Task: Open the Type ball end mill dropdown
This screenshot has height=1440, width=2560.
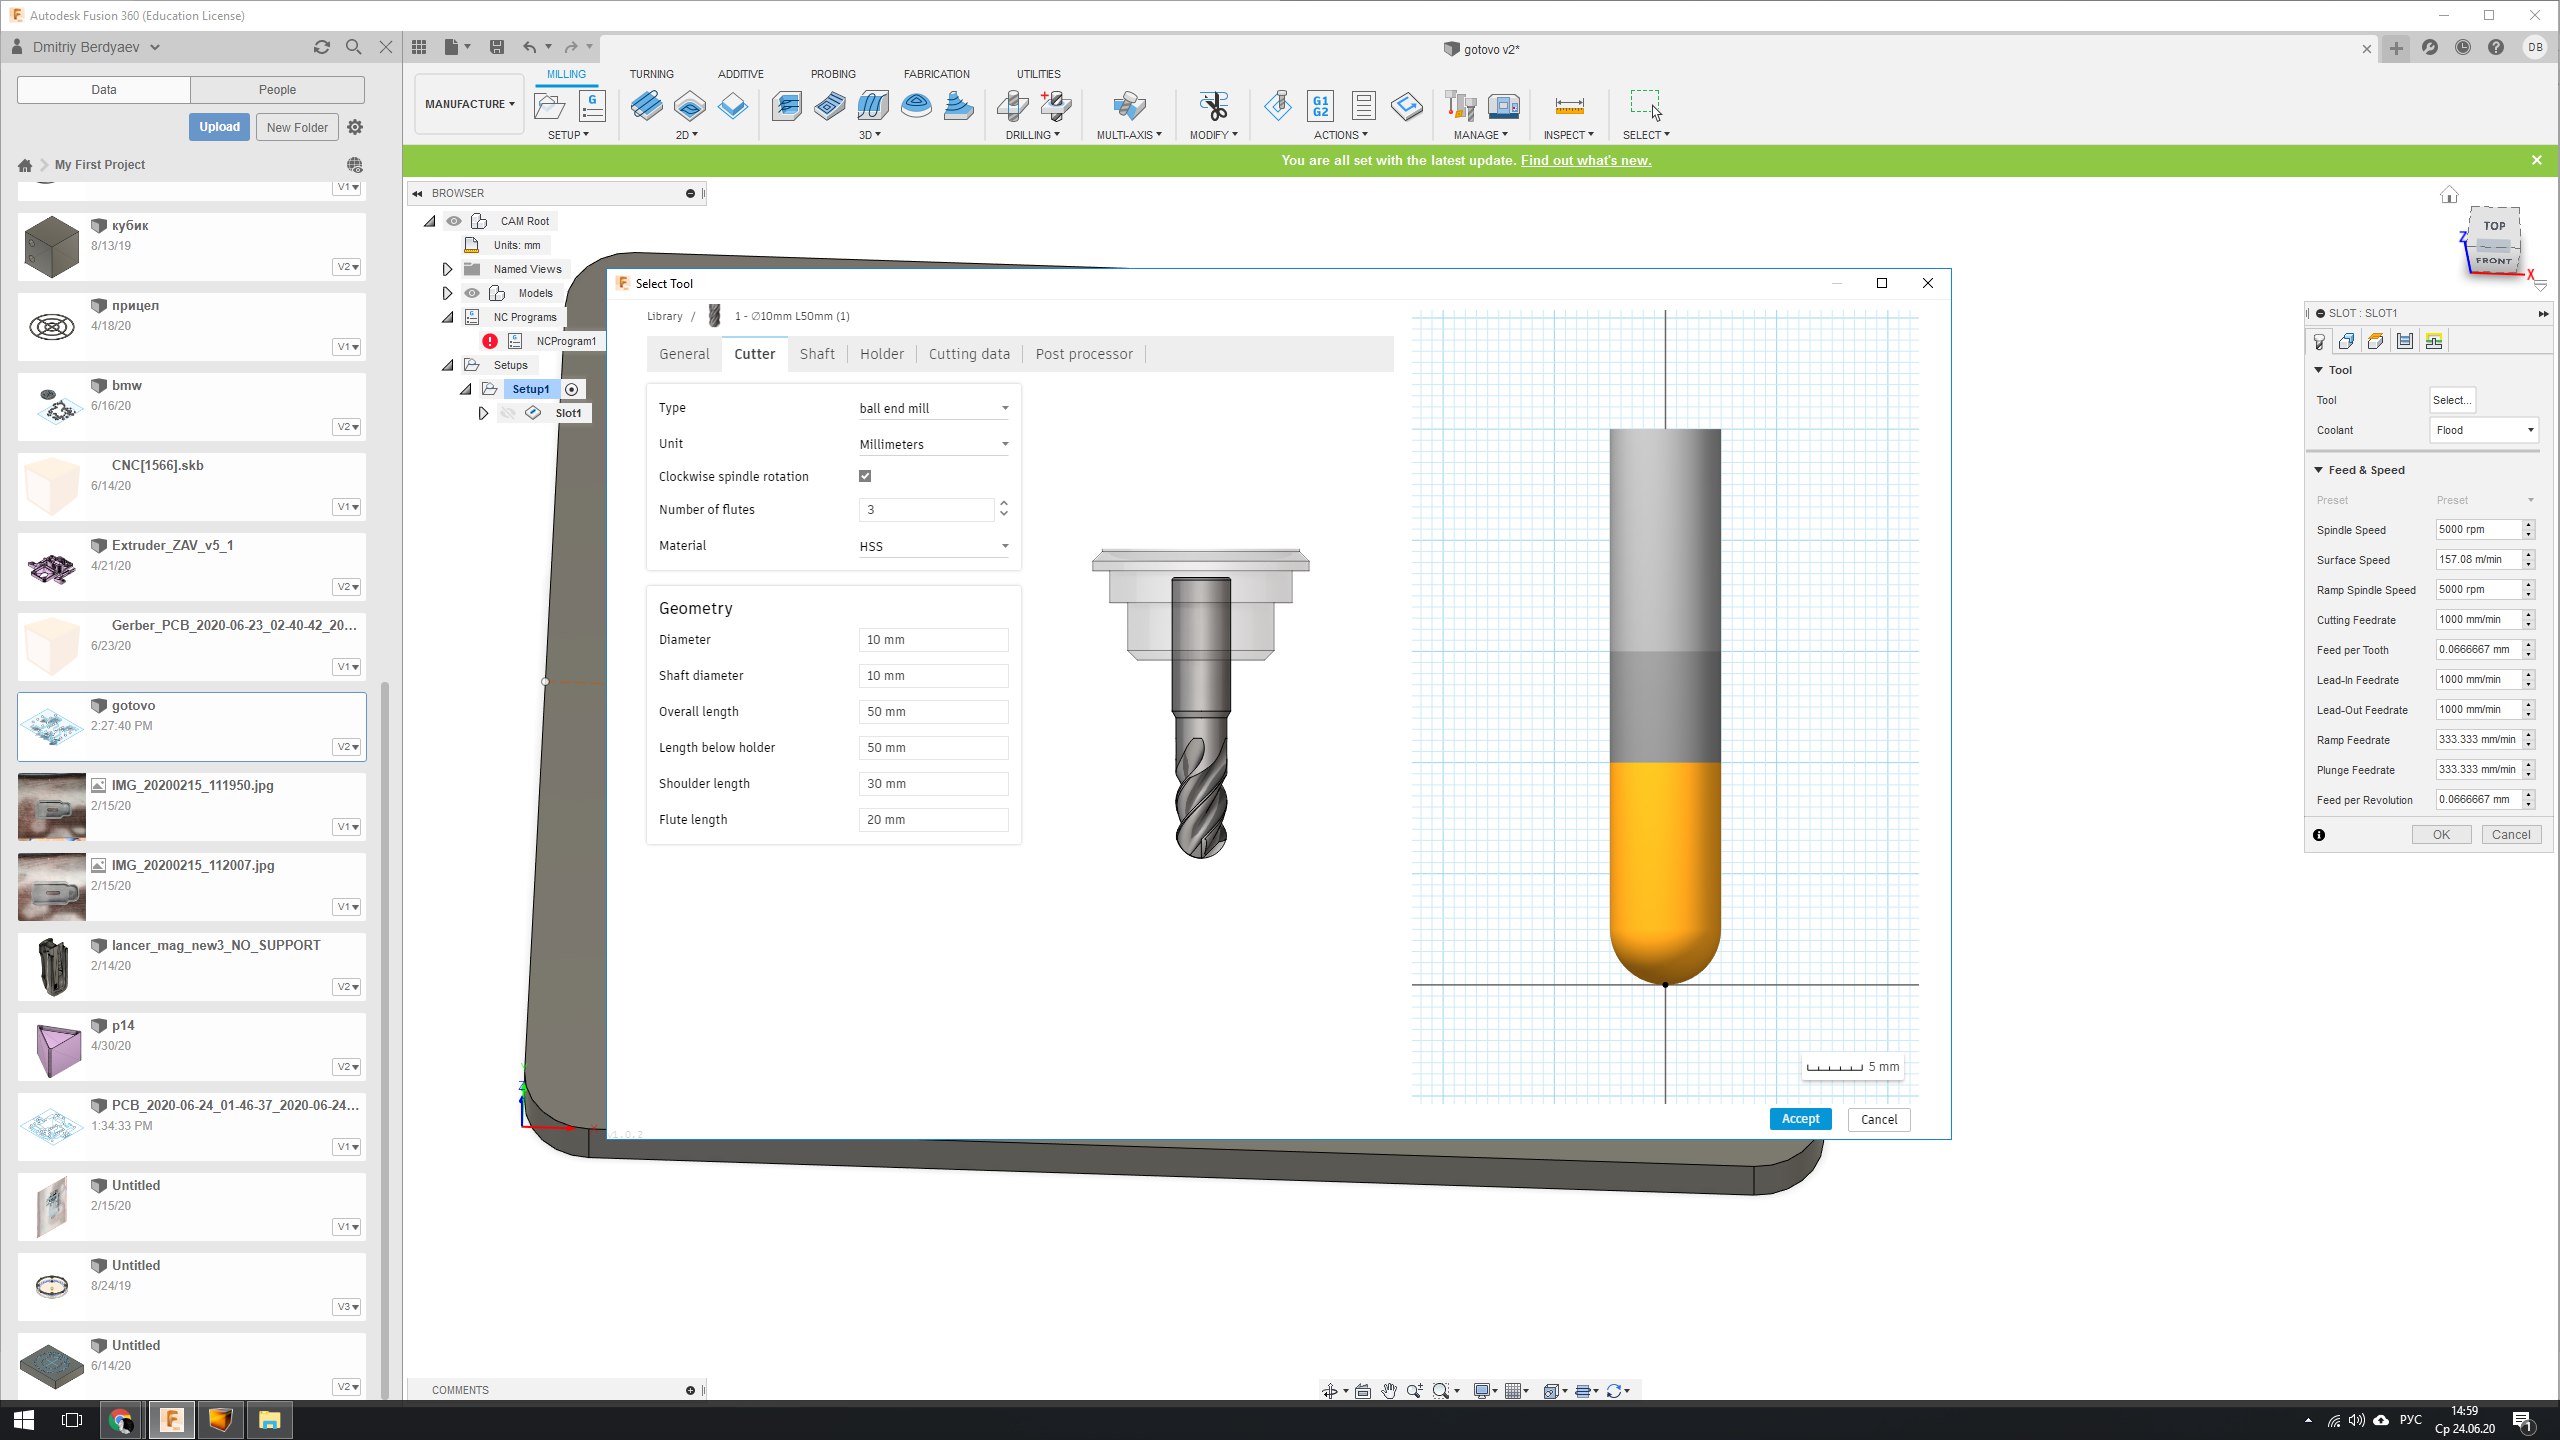Action: pyautogui.click(x=933, y=408)
